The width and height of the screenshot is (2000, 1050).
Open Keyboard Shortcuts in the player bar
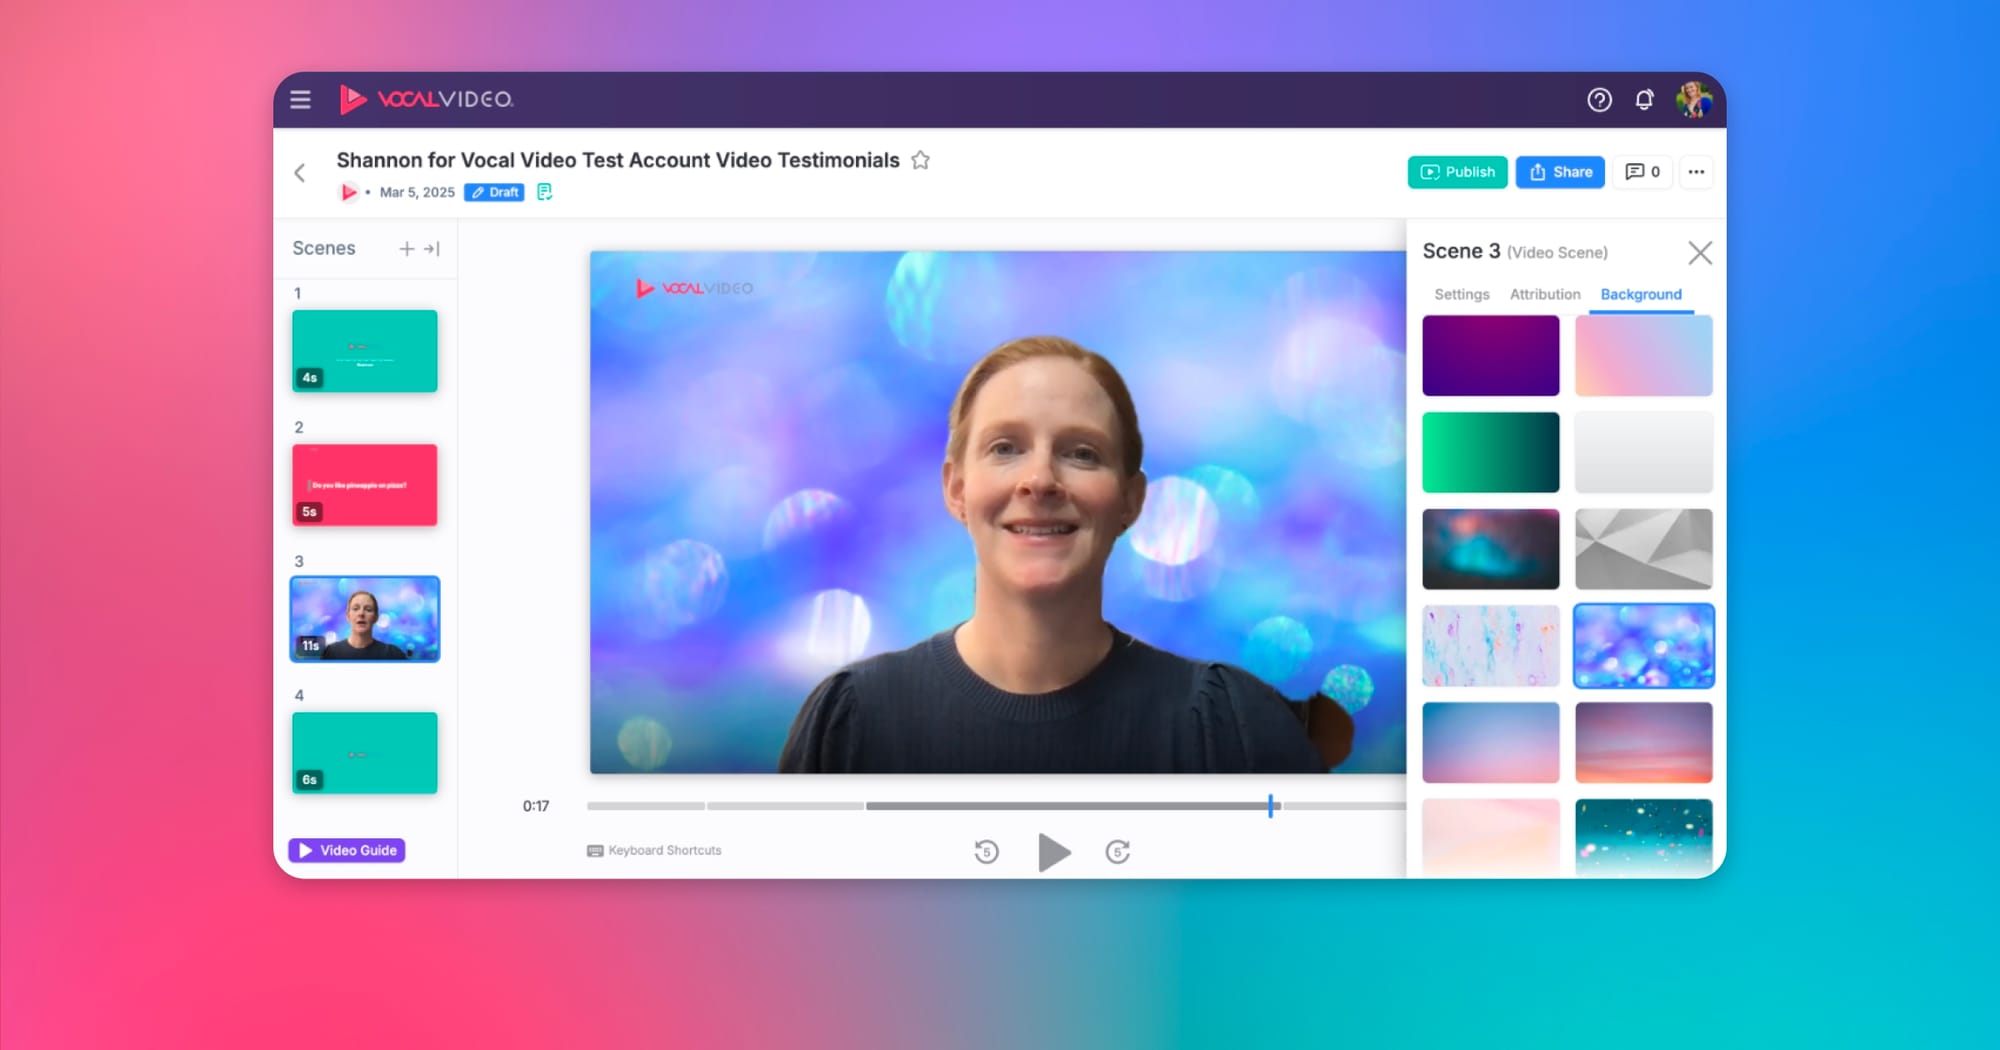click(x=655, y=850)
